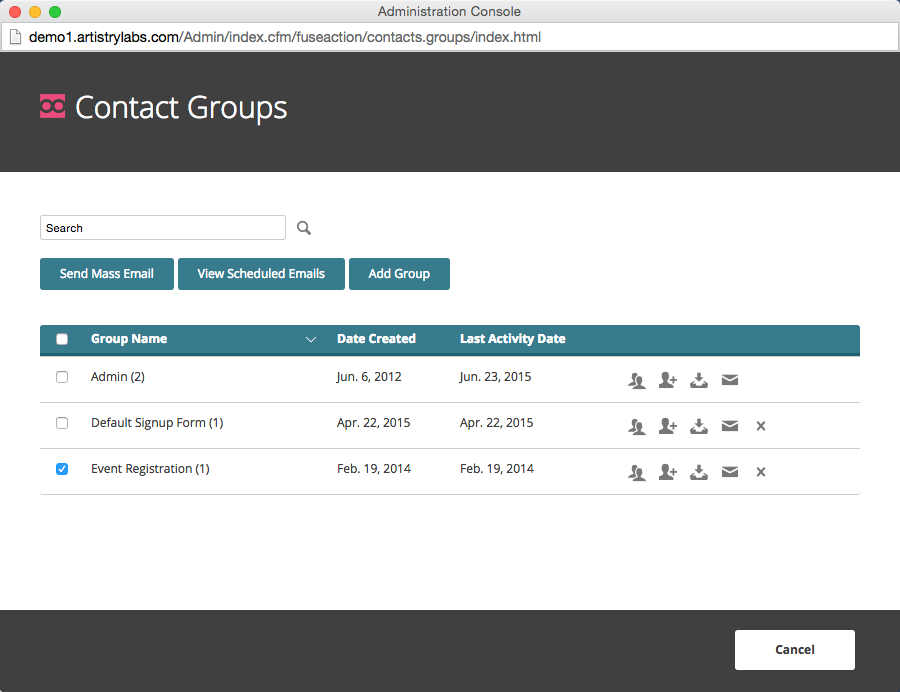
Task: Delete the Event Registration group
Action: 761,472
